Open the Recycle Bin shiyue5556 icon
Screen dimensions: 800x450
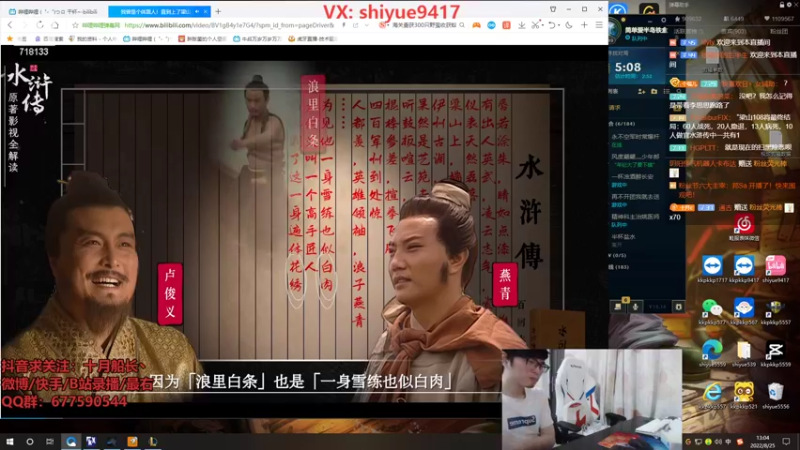[x=776, y=395]
